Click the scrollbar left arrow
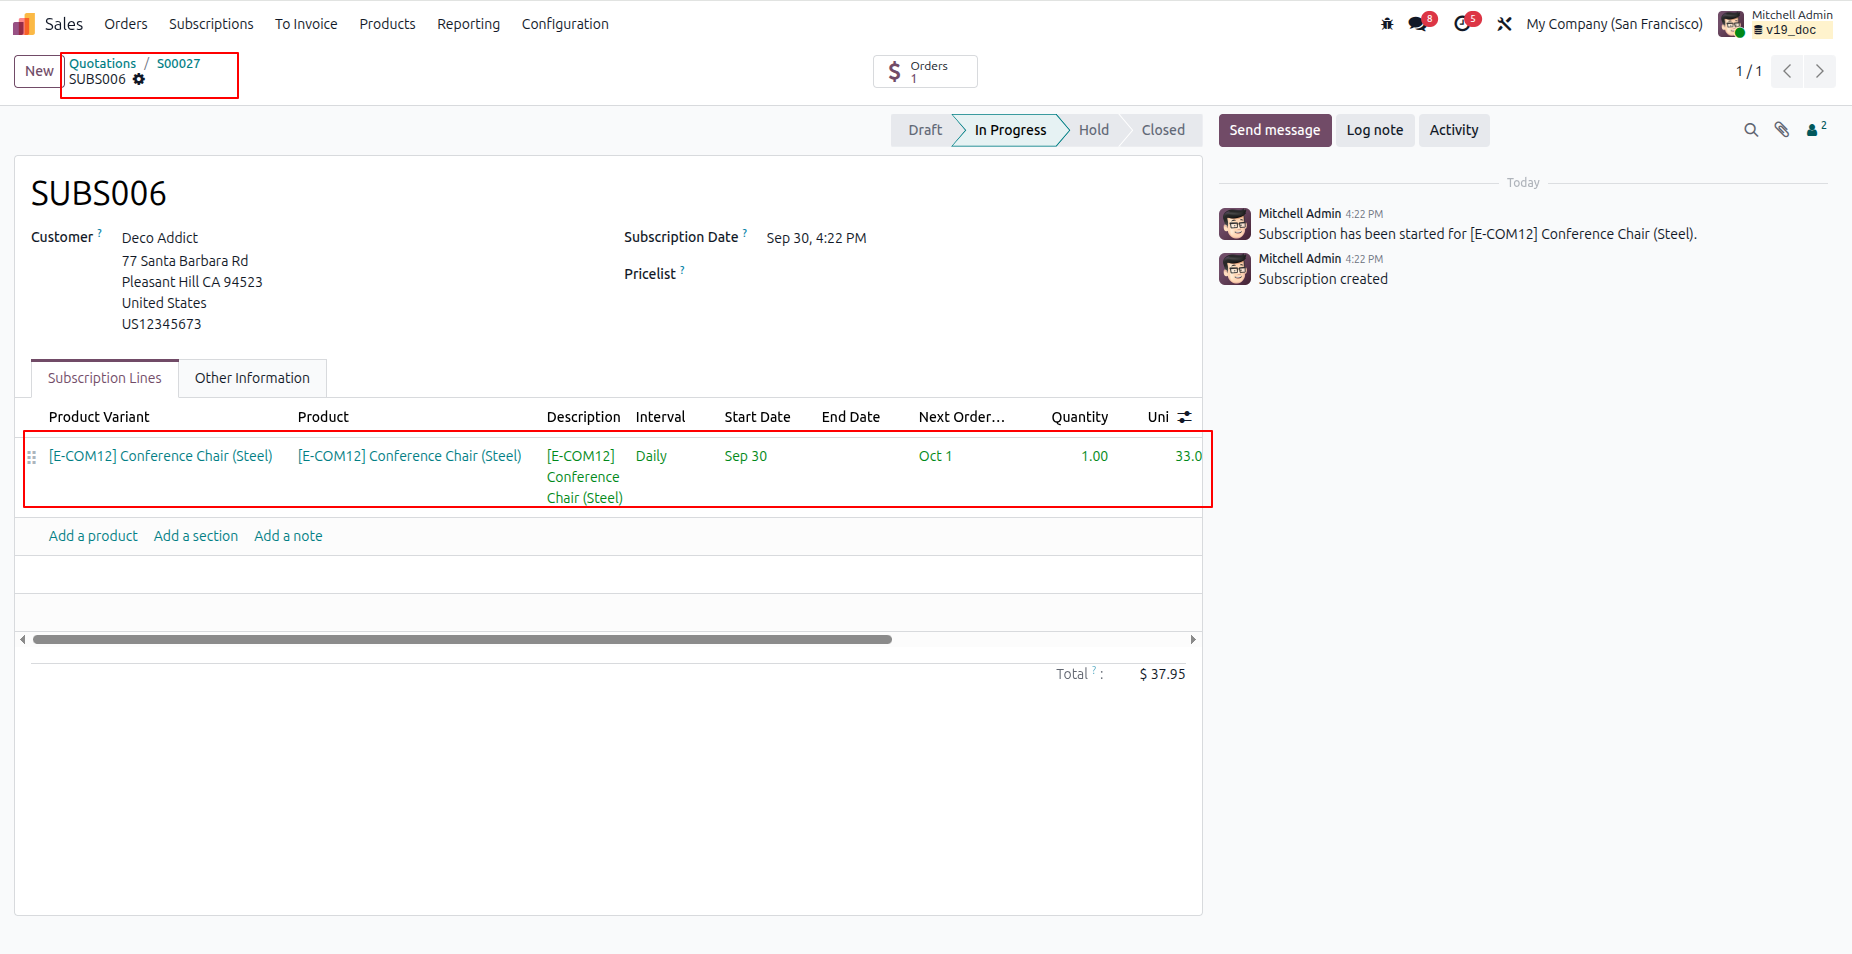1852x954 pixels. coord(23,640)
